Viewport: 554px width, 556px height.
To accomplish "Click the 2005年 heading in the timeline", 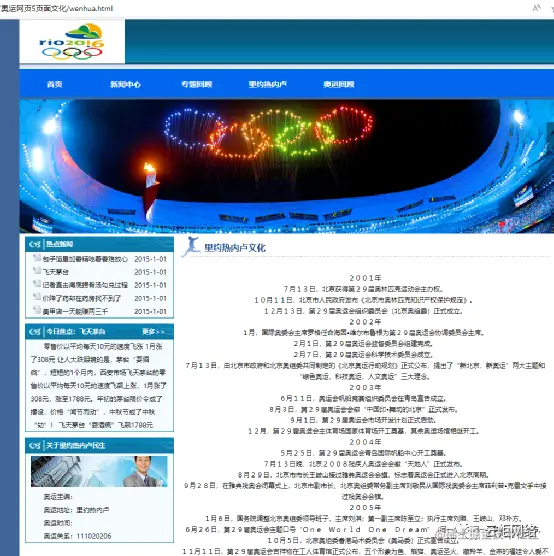I will tap(365, 508).
